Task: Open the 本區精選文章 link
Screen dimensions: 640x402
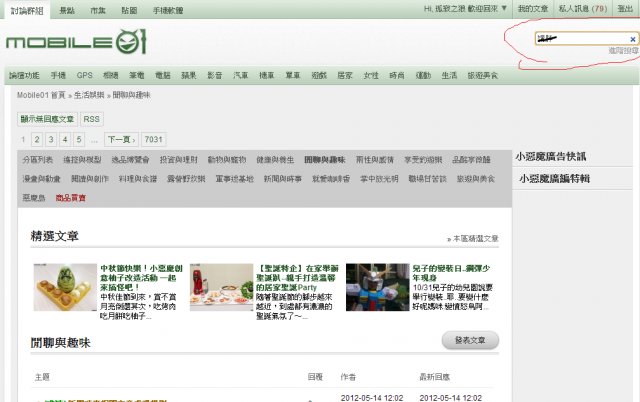Action: pyautogui.click(x=476, y=238)
